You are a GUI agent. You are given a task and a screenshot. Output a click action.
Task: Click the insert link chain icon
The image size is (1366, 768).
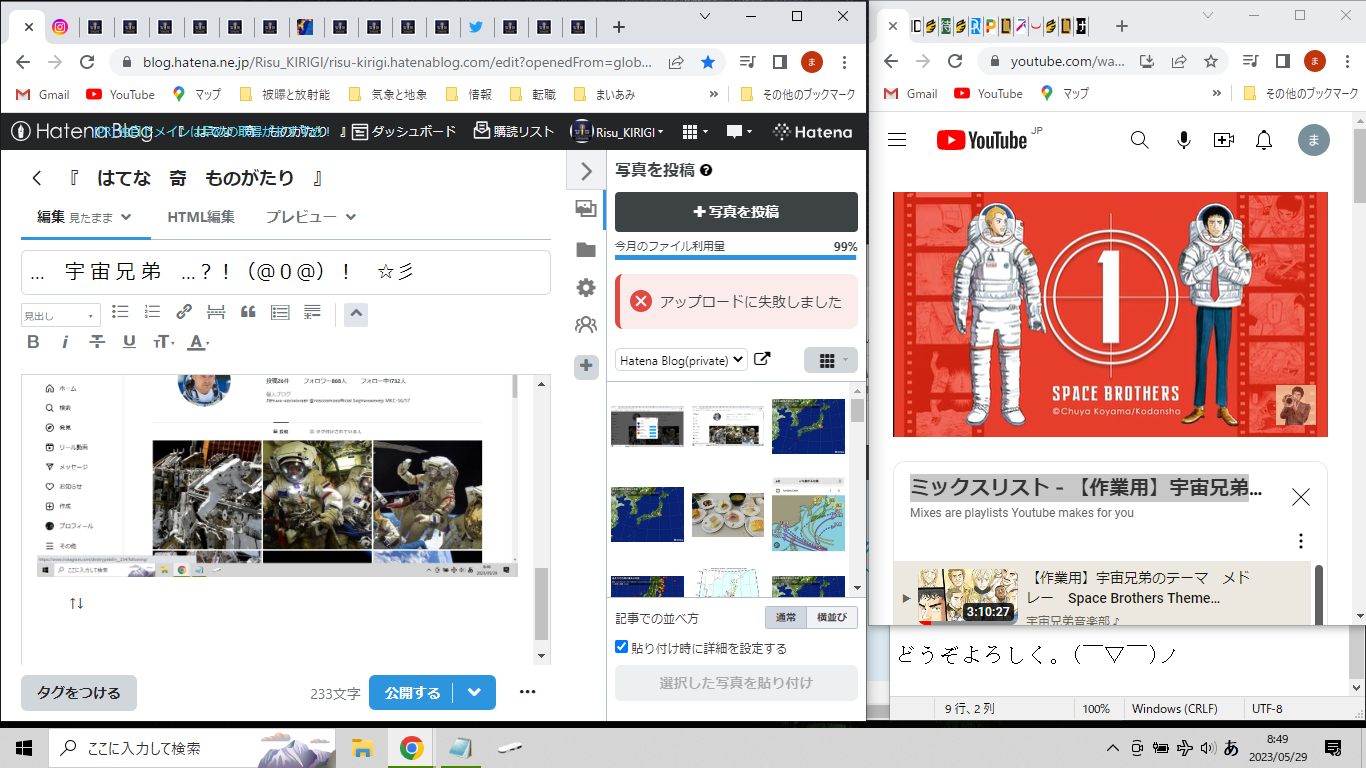point(184,312)
